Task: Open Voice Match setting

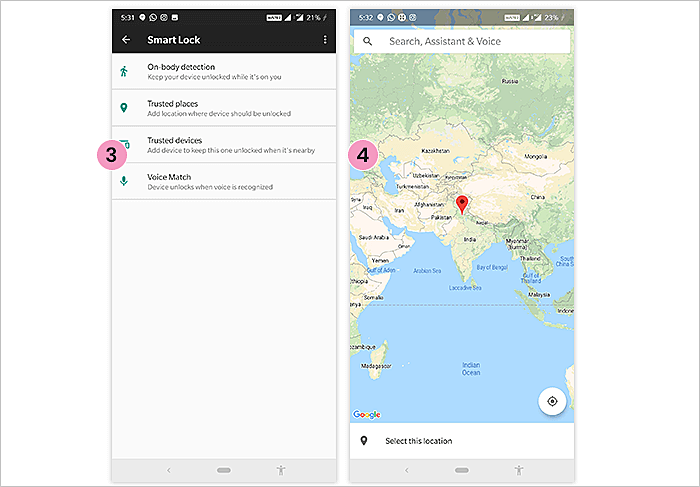Action: pos(224,181)
